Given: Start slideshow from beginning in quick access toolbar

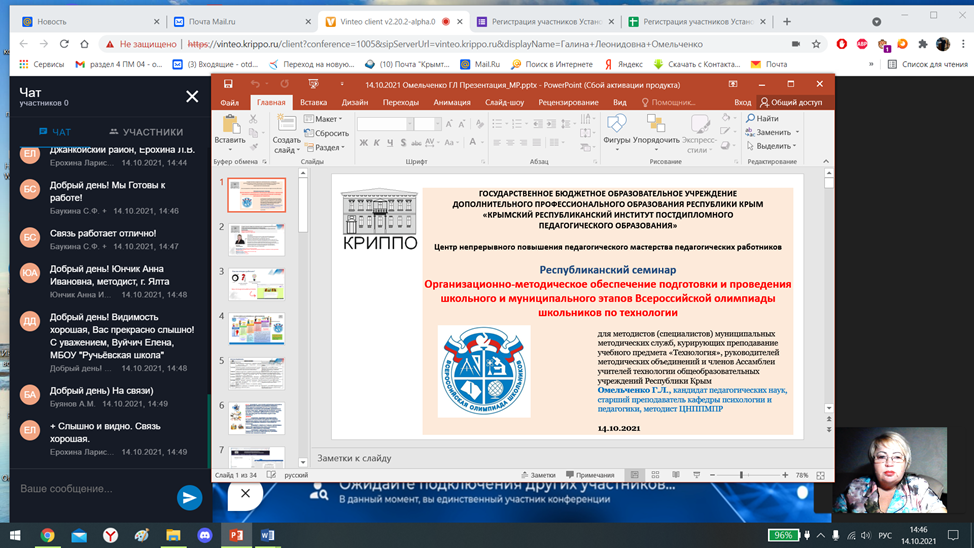Looking at the screenshot, I should pyautogui.click(x=313, y=84).
